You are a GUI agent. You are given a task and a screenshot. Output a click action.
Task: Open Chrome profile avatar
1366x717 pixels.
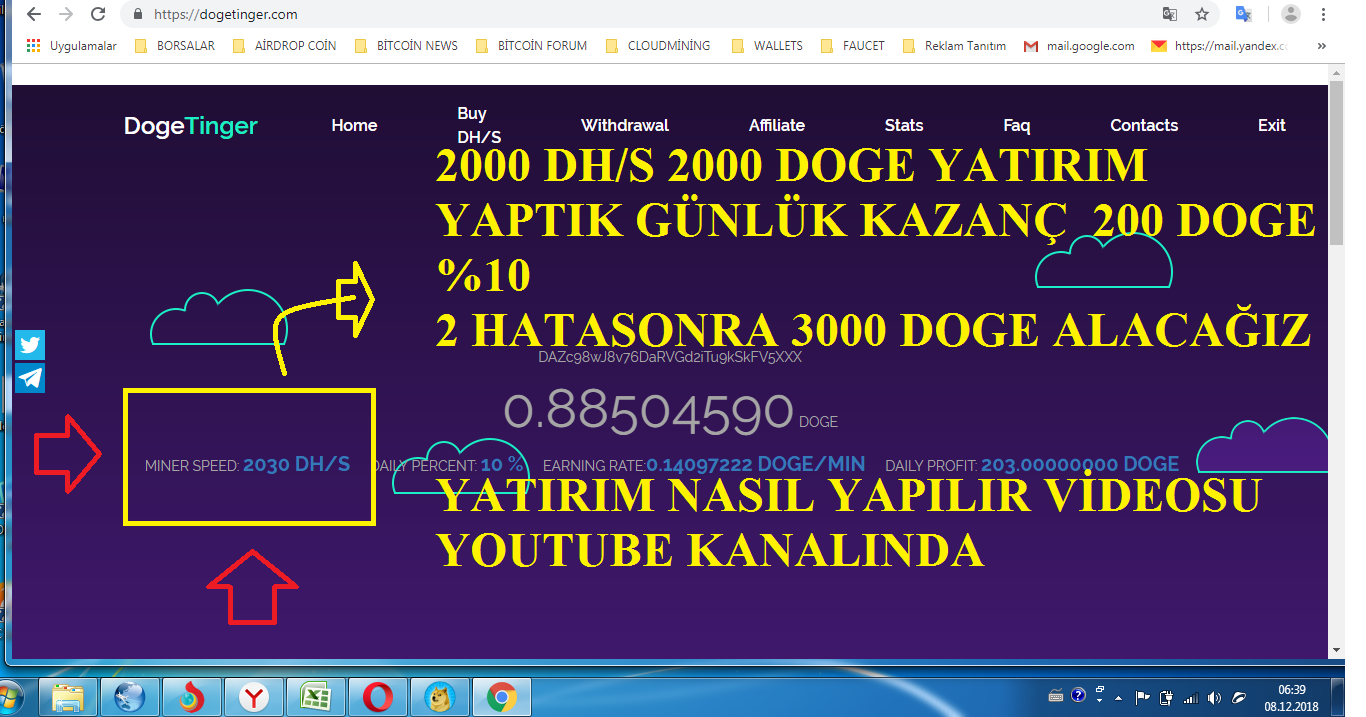click(x=1291, y=14)
